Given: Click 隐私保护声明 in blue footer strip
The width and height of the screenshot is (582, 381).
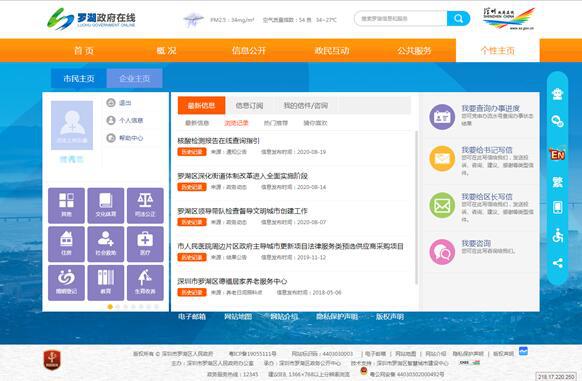Looking at the screenshot, I should (x=337, y=316).
